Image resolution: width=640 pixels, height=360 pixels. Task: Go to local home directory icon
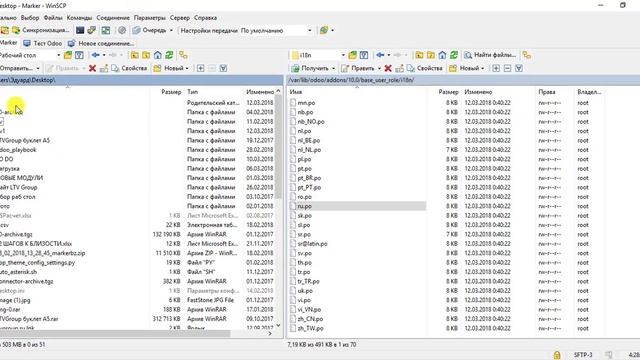[x=158, y=55]
